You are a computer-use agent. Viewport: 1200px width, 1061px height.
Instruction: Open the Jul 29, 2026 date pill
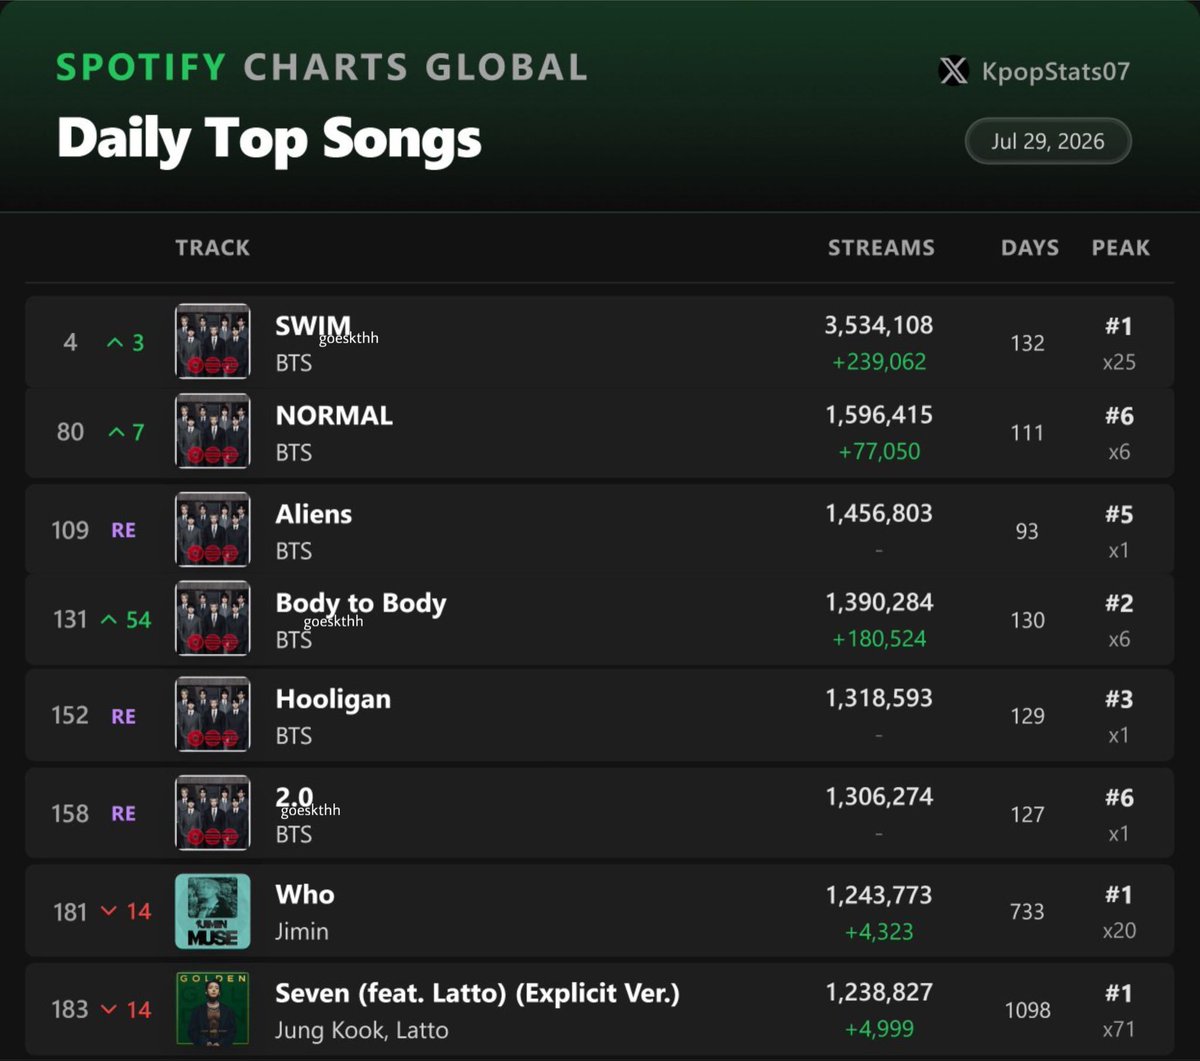pyautogui.click(x=1048, y=141)
